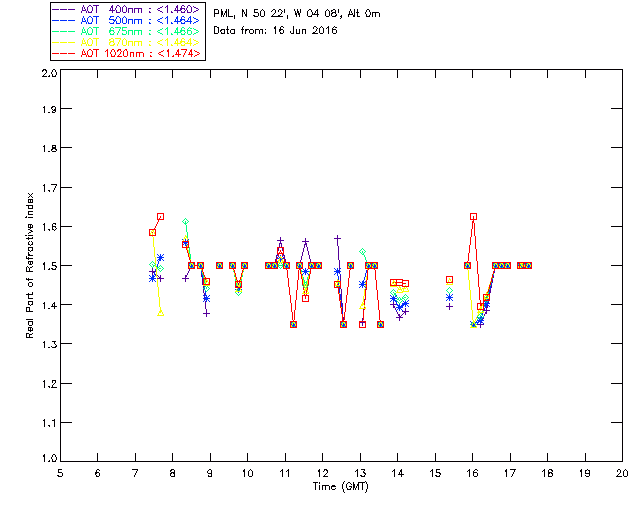This screenshot has height=512, width=640.
Task: Click the hour 5 x-axis label
Action: point(60,473)
